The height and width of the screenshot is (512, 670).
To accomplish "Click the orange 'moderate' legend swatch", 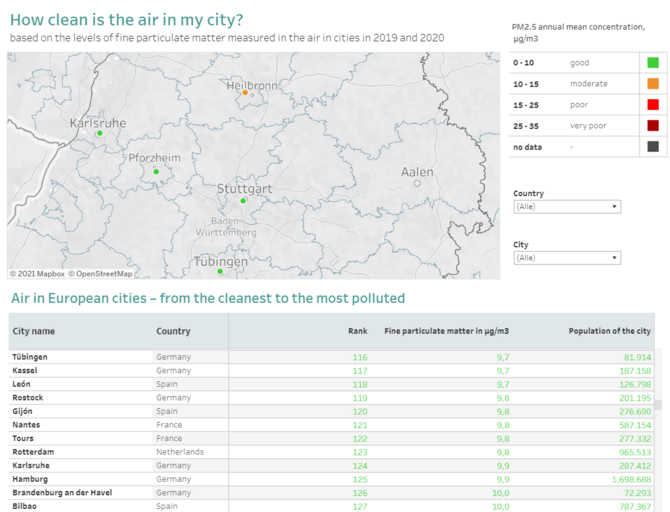I will (x=653, y=84).
